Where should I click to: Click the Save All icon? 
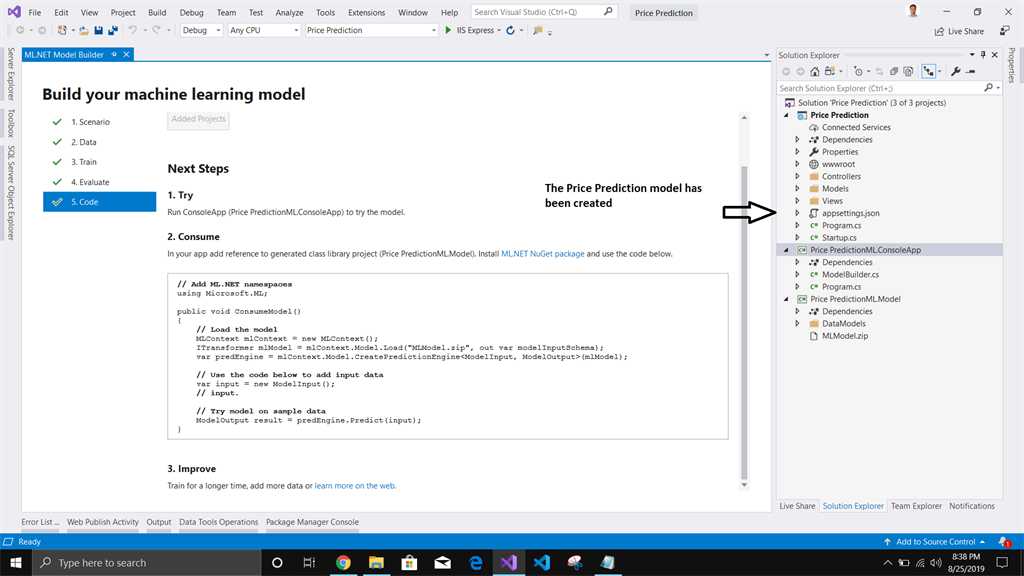tap(110, 31)
